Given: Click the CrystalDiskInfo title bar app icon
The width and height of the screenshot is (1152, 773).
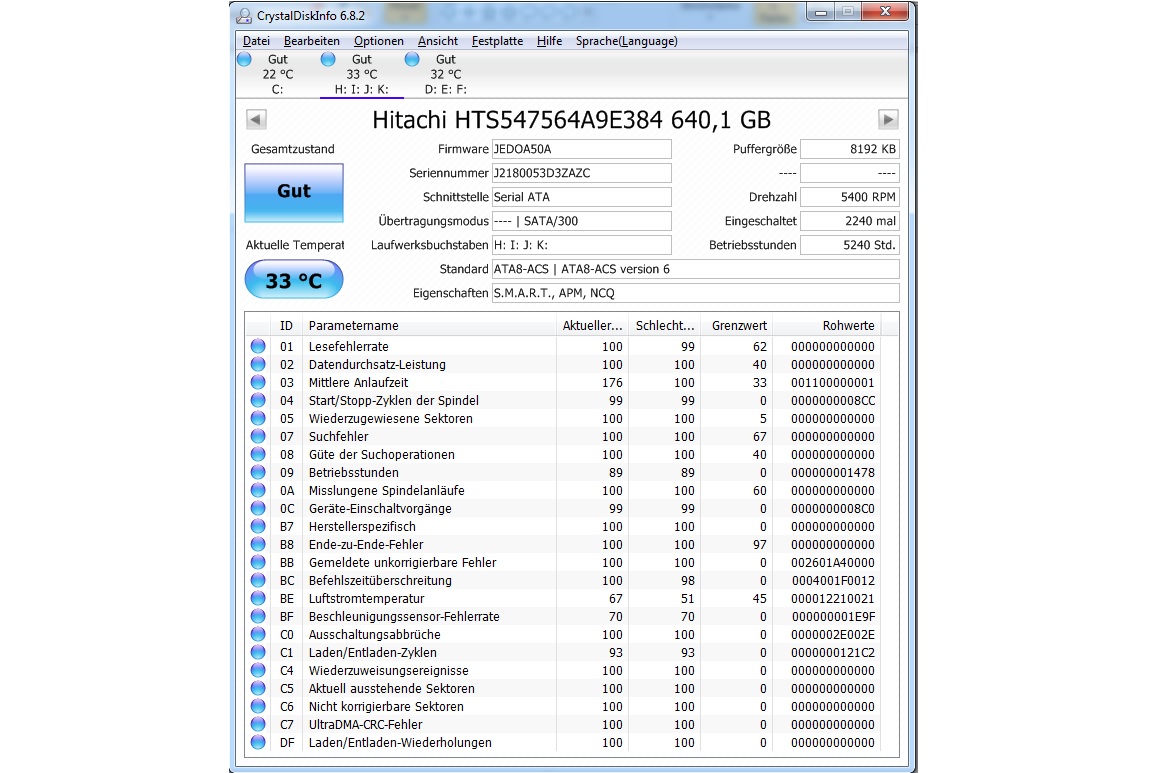Looking at the screenshot, I should pyautogui.click(x=244, y=15).
